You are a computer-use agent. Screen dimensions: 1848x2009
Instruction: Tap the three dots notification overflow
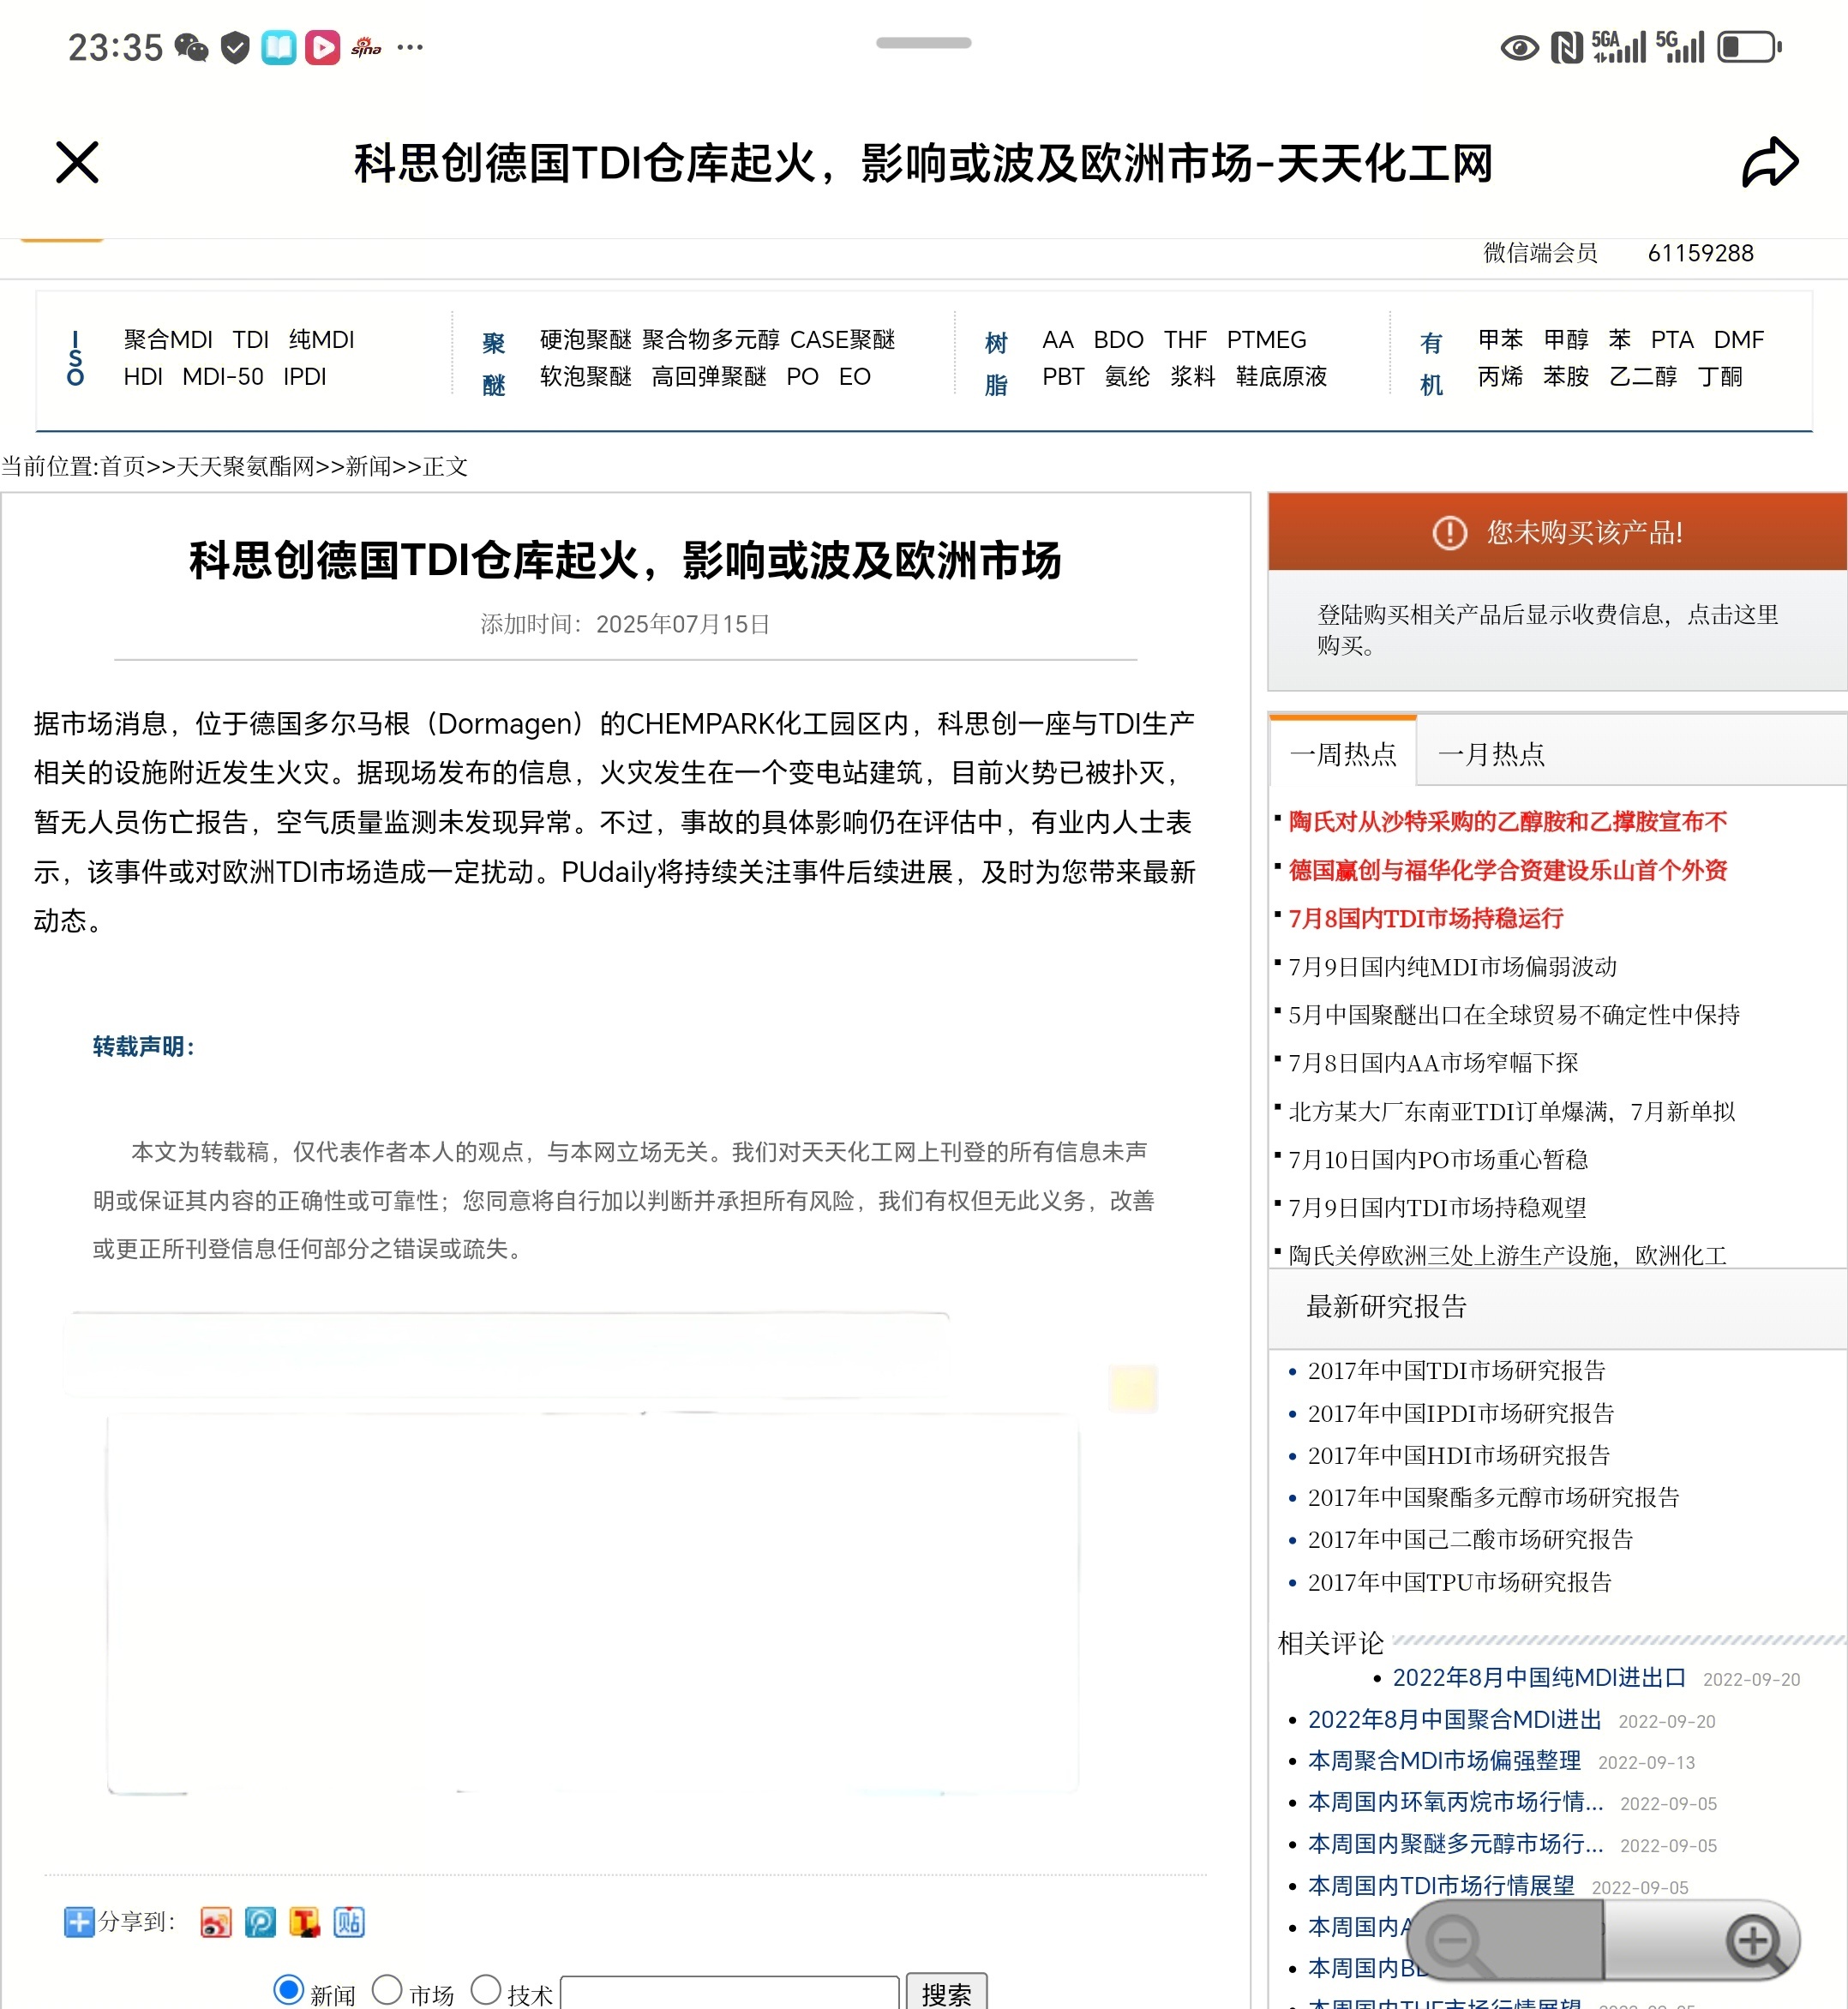[410, 47]
